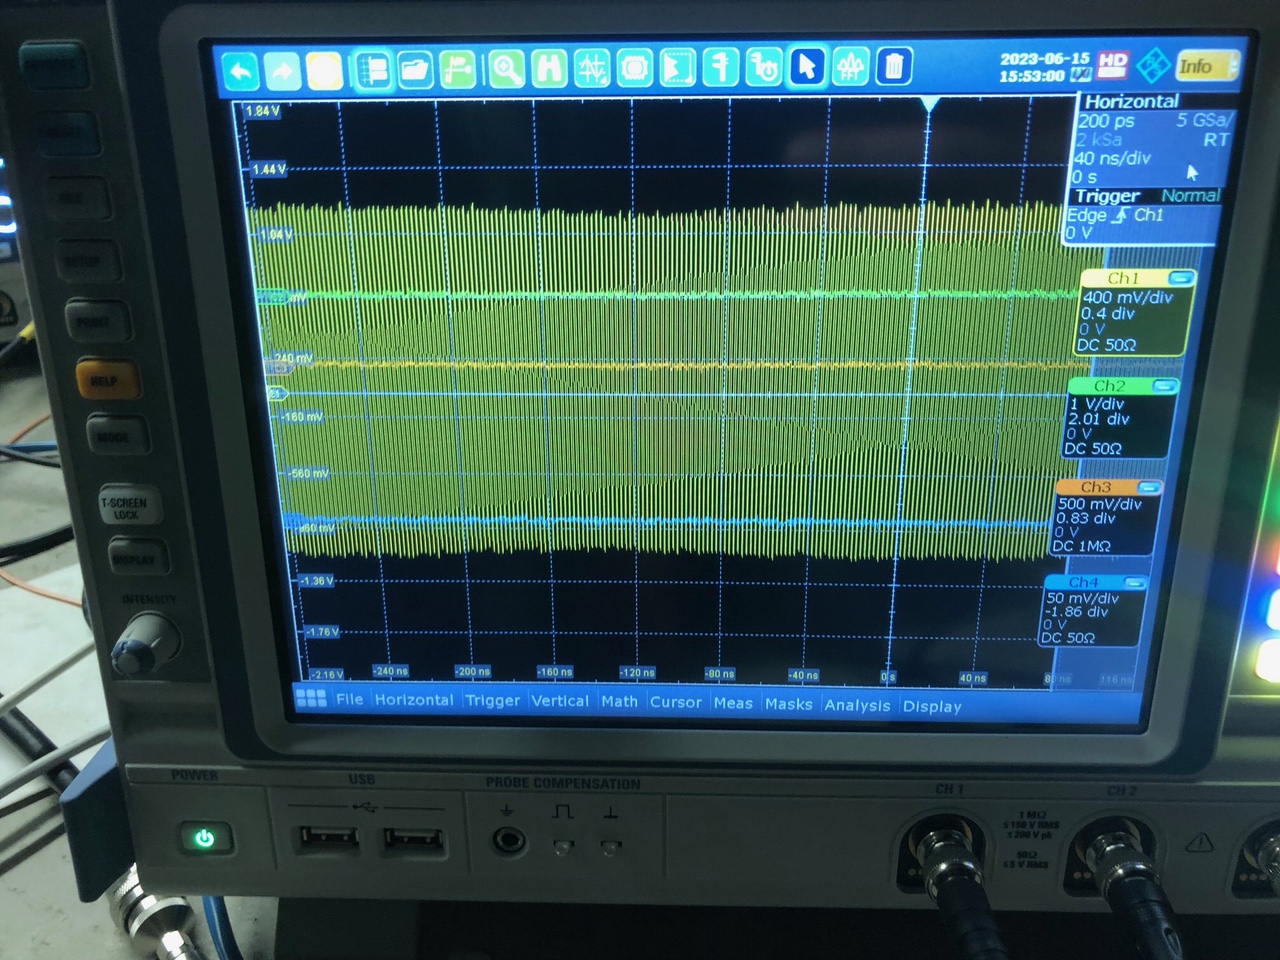Click the cursor measurement caliper icon
Viewport: 1280px width, 960px height.
(x=720, y=67)
